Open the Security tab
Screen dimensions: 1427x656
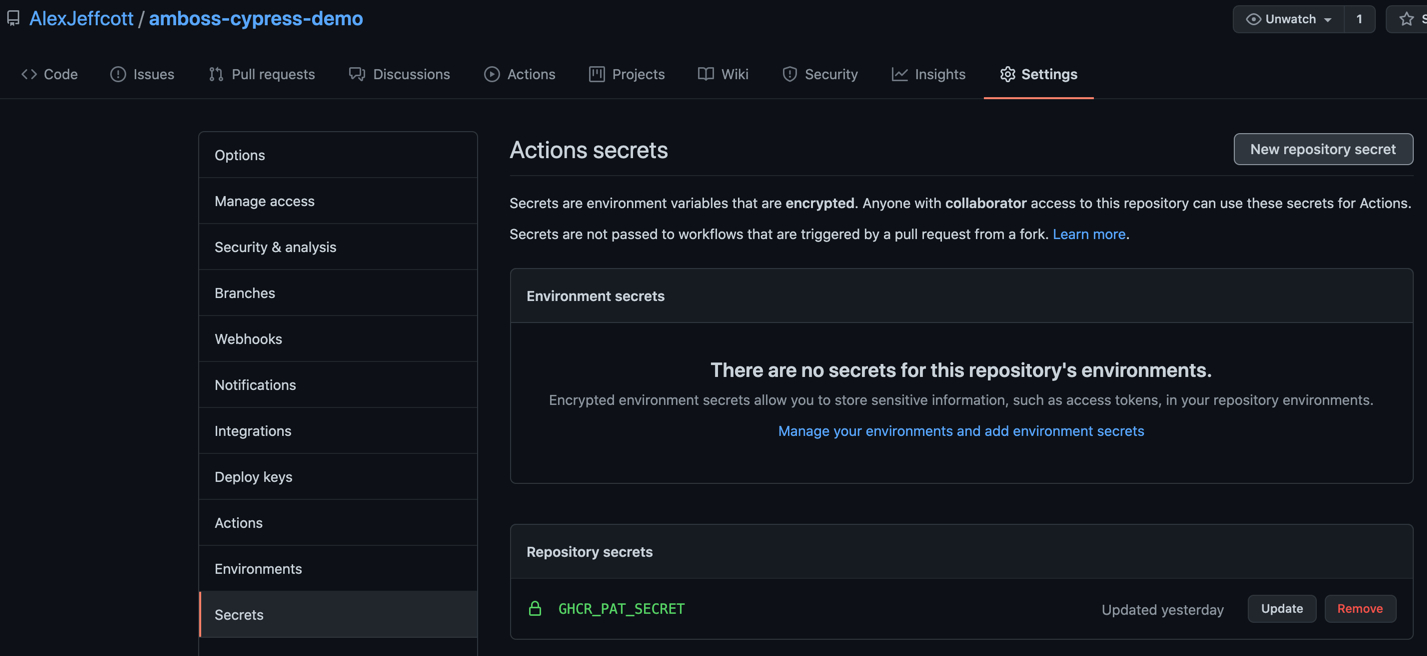coord(820,74)
